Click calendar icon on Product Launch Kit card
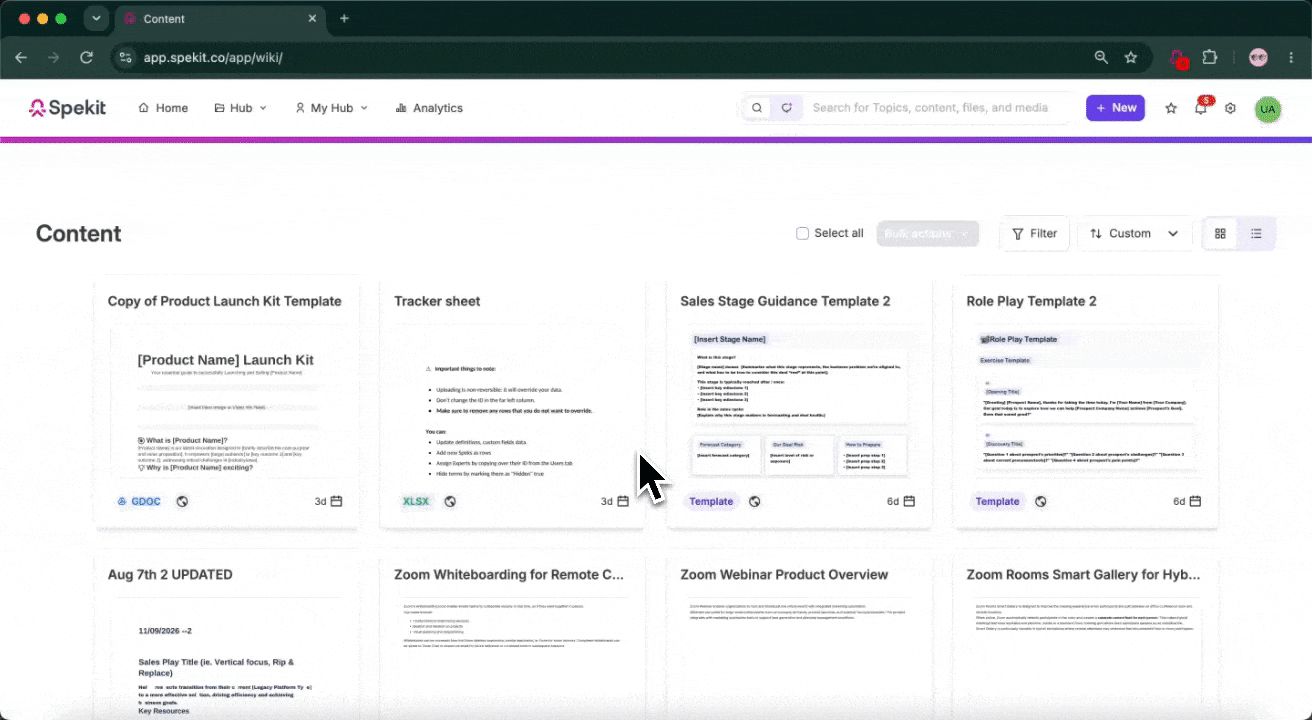Image resolution: width=1312 pixels, height=720 pixels. point(337,501)
